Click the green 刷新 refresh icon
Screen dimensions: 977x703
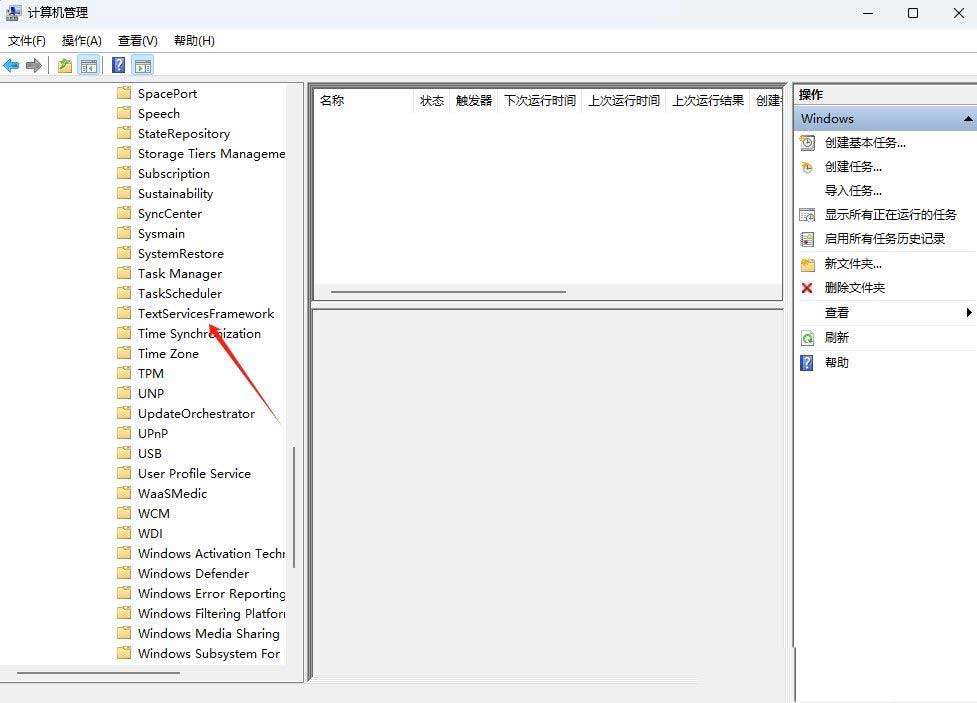(807, 338)
